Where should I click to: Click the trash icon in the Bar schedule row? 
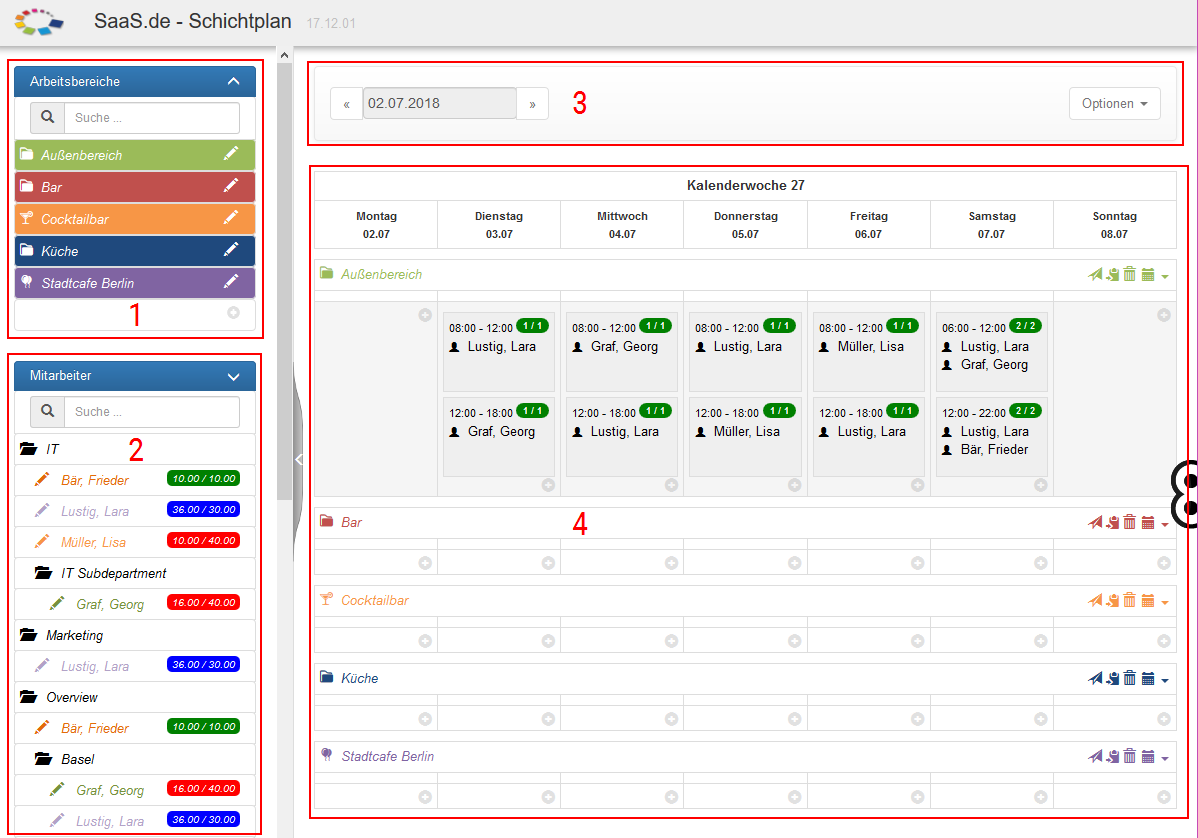[1129, 523]
